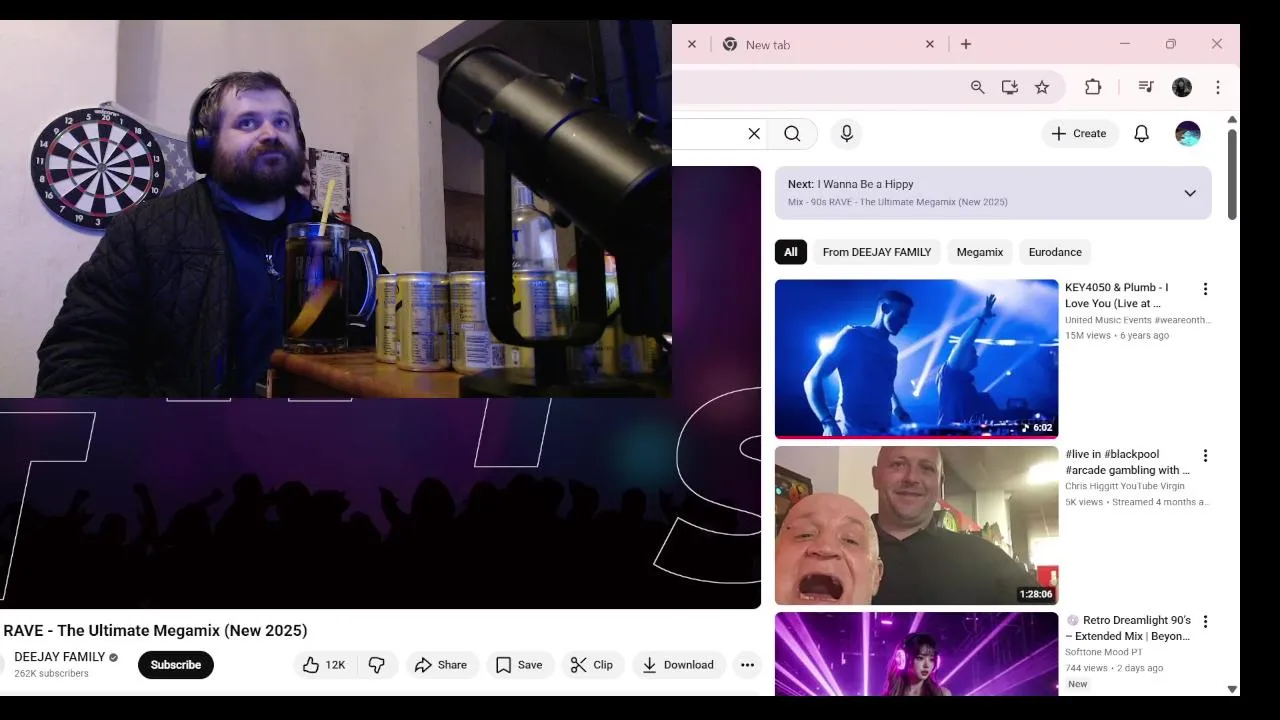The width and height of the screenshot is (1280, 720).
Task: Select the Eurodance filter chip
Action: point(1055,252)
